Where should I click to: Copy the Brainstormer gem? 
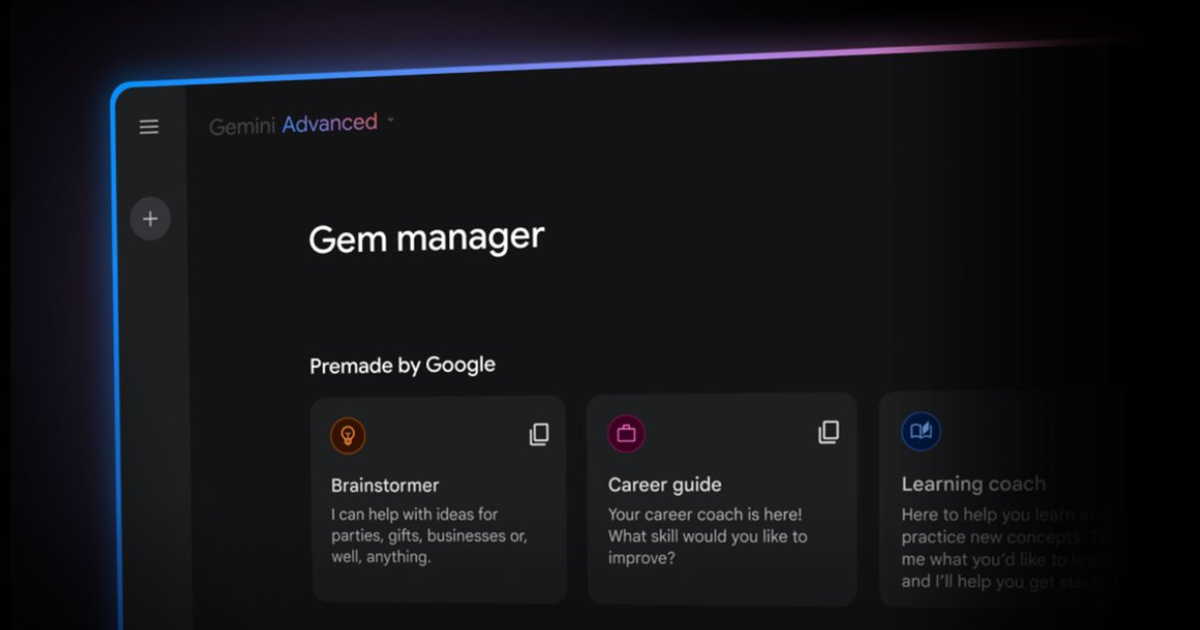pyautogui.click(x=539, y=434)
